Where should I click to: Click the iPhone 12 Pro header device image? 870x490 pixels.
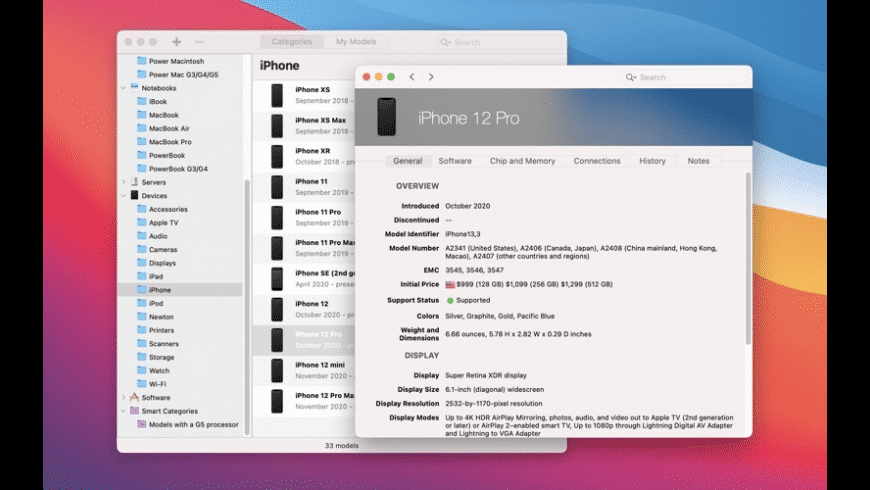pos(386,117)
